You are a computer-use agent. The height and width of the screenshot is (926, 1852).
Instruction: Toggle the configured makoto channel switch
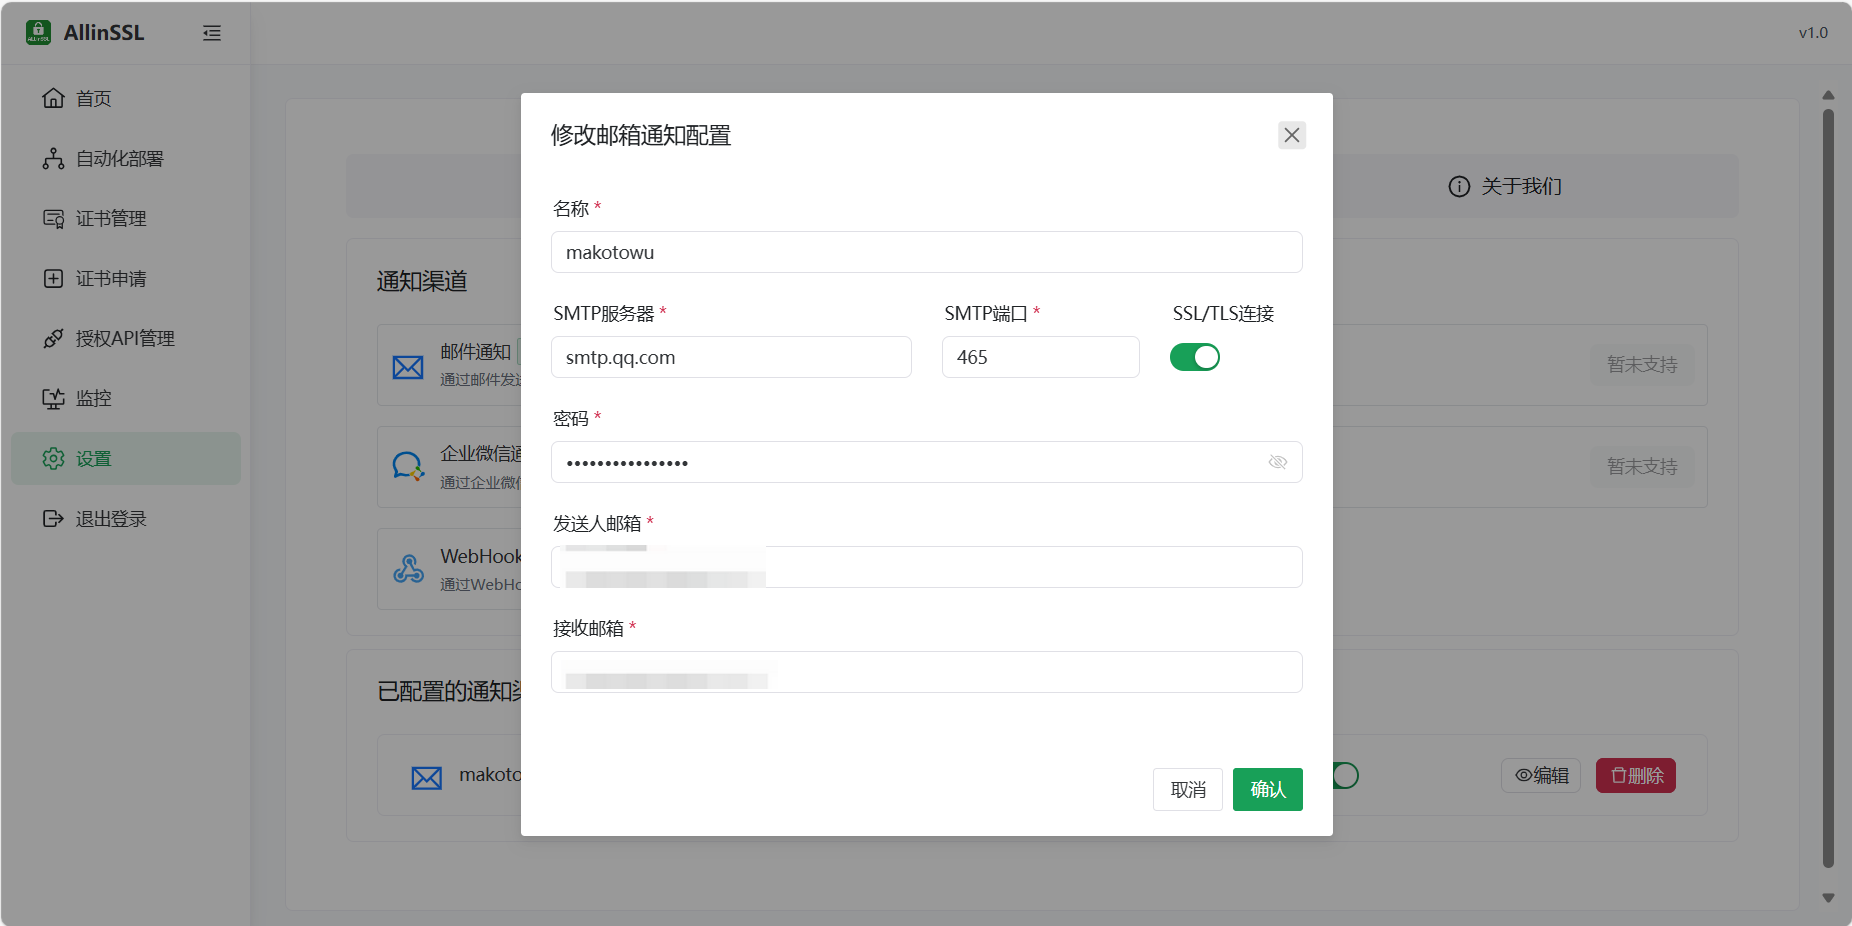(1344, 775)
